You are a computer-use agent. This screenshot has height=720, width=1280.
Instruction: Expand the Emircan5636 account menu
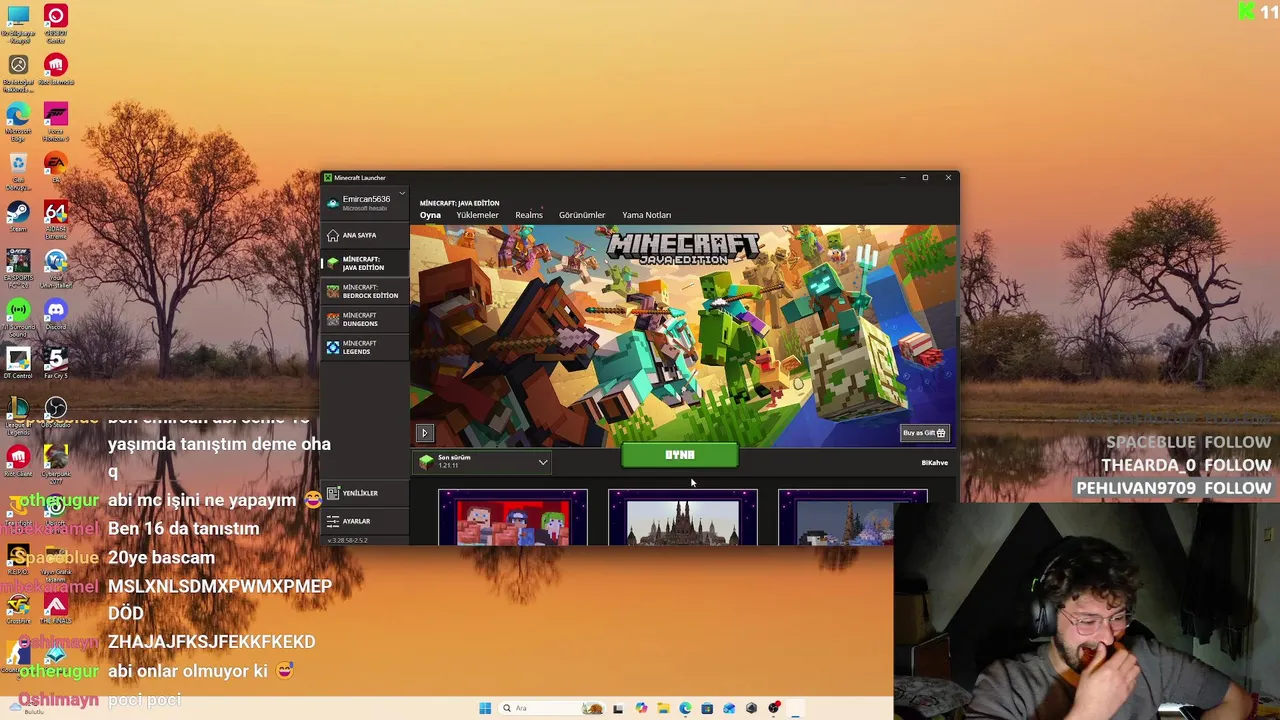[x=366, y=202]
